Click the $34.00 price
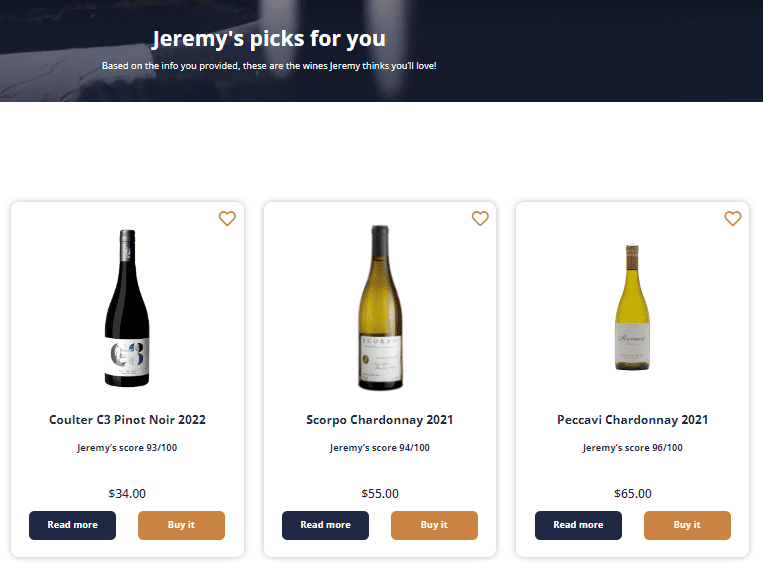The width and height of the screenshot is (763, 563). pyautogui.click(x=127, y=493)
